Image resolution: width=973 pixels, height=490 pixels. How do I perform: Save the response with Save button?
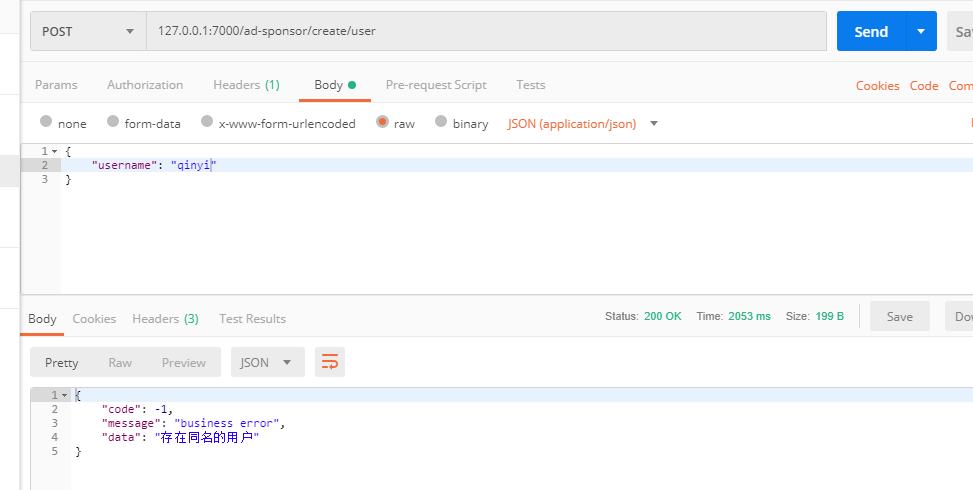(900, 316)
